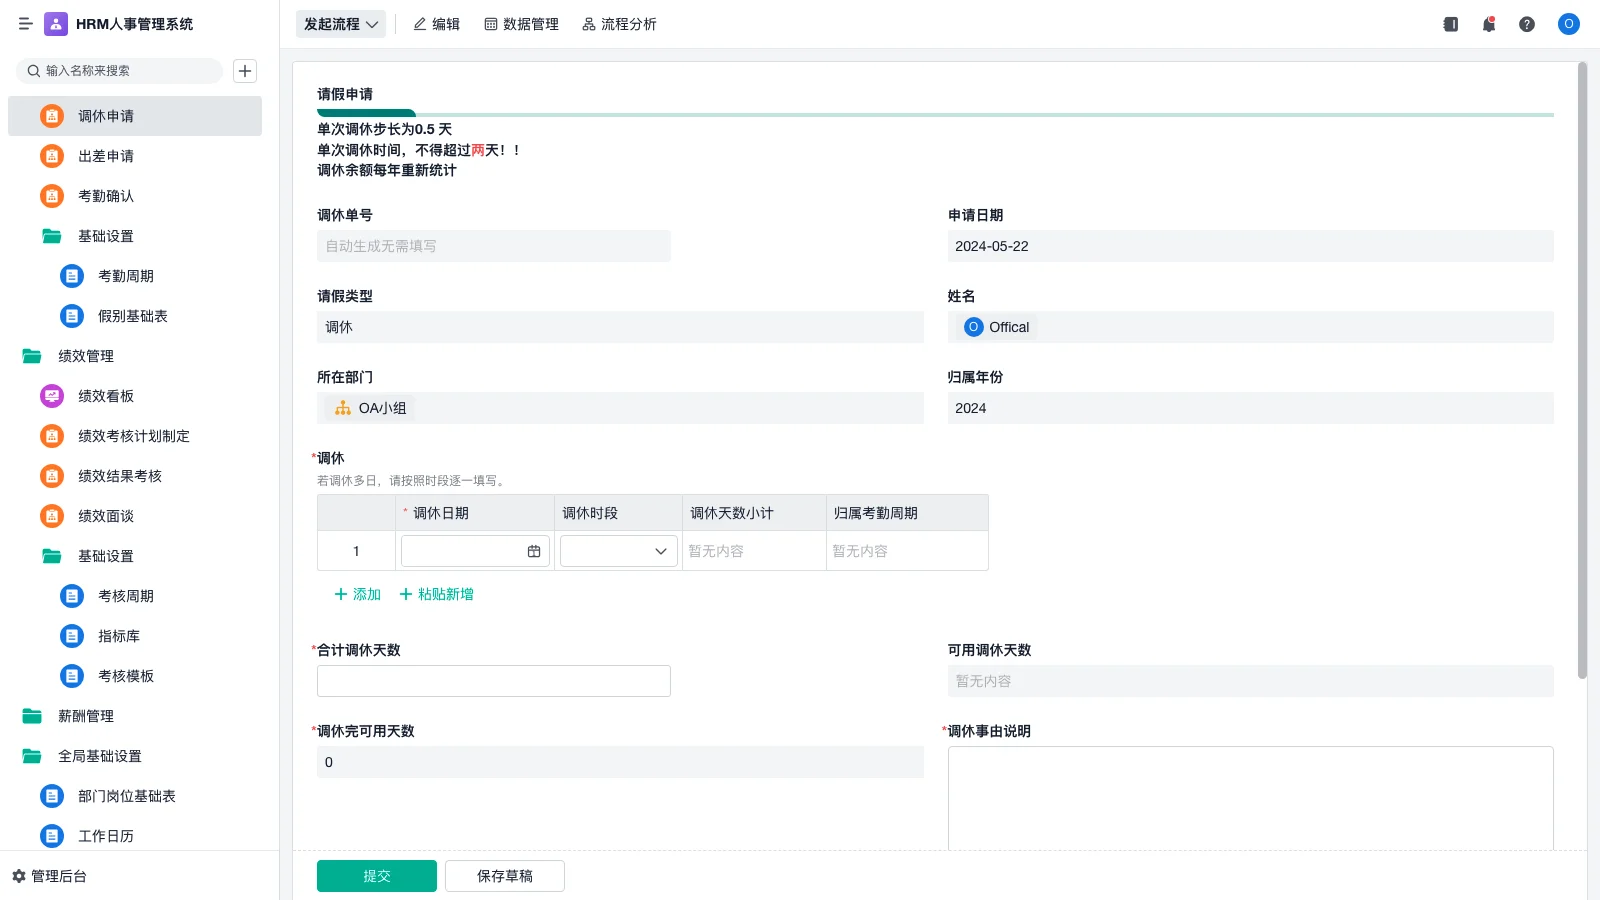Open the 发起流程 dropdown
The width and height of the screenshot is (1600, 900).
click(x=340, y=23)
